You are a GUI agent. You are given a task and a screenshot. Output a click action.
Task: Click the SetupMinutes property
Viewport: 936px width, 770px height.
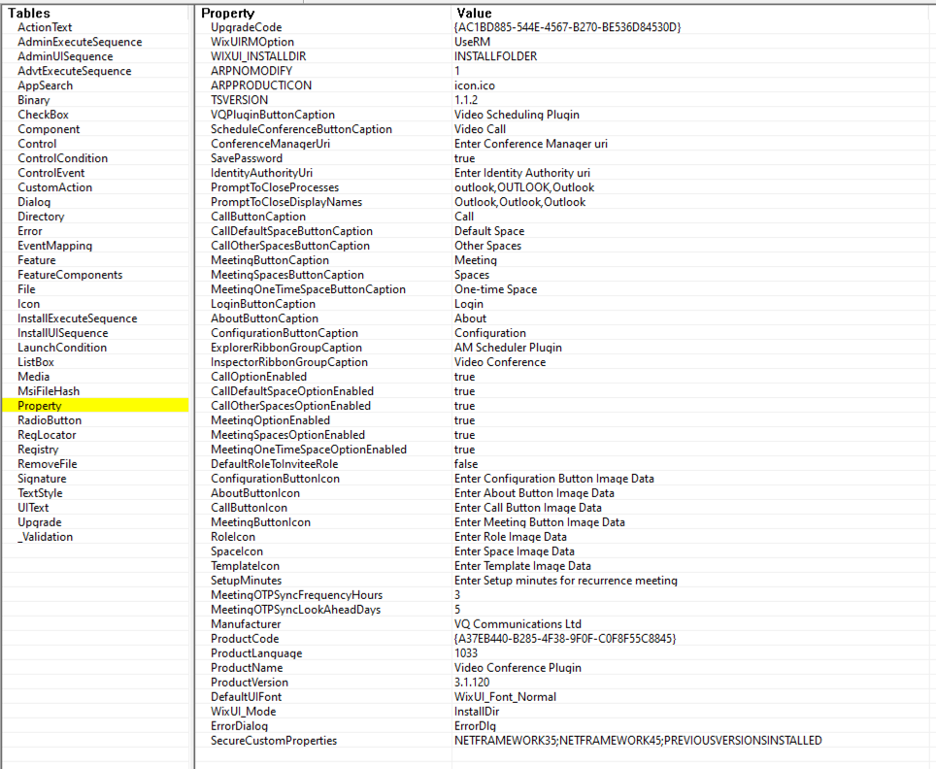[x=246, y=581]
